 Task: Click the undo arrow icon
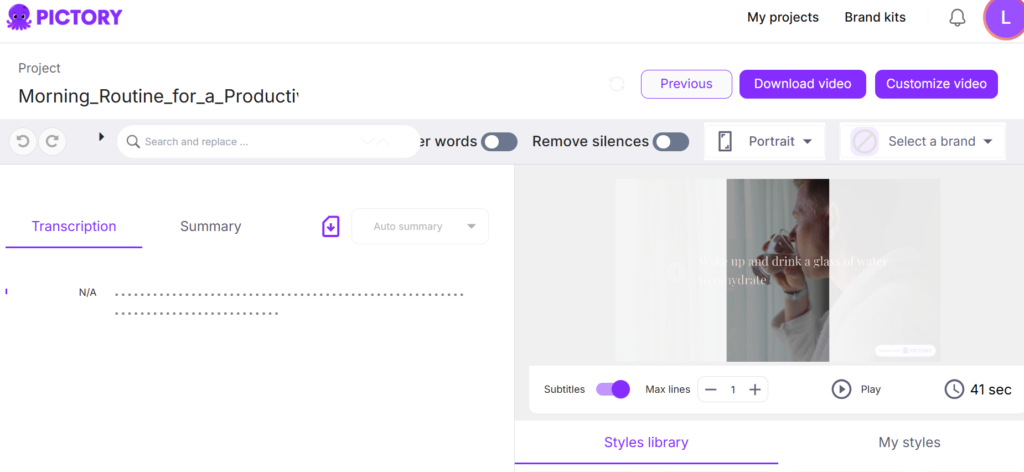23,142
